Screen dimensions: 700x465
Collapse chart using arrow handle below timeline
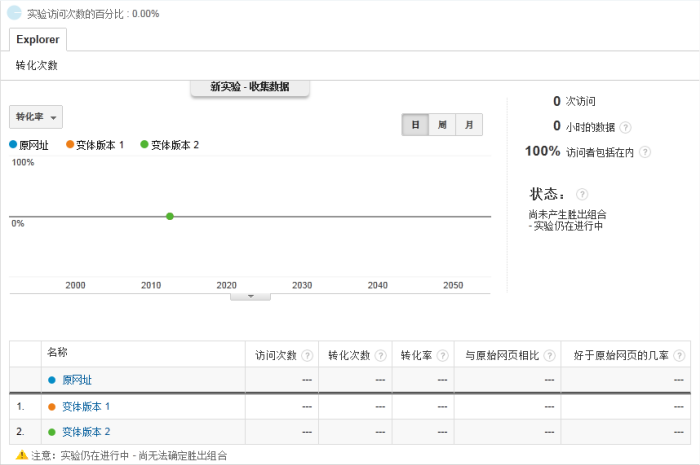251,296
